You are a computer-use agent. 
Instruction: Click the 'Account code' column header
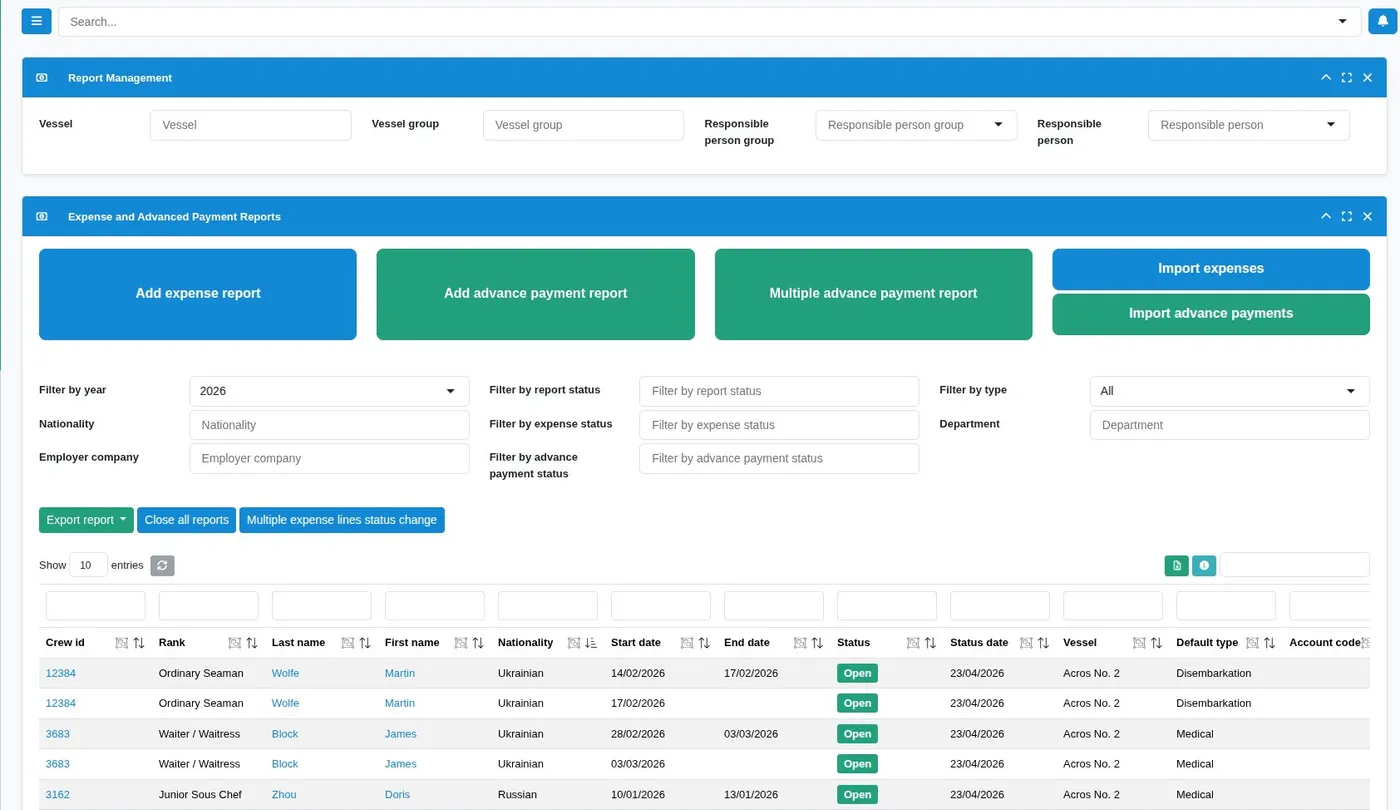pyautogui.click(x=1325, y=643)
